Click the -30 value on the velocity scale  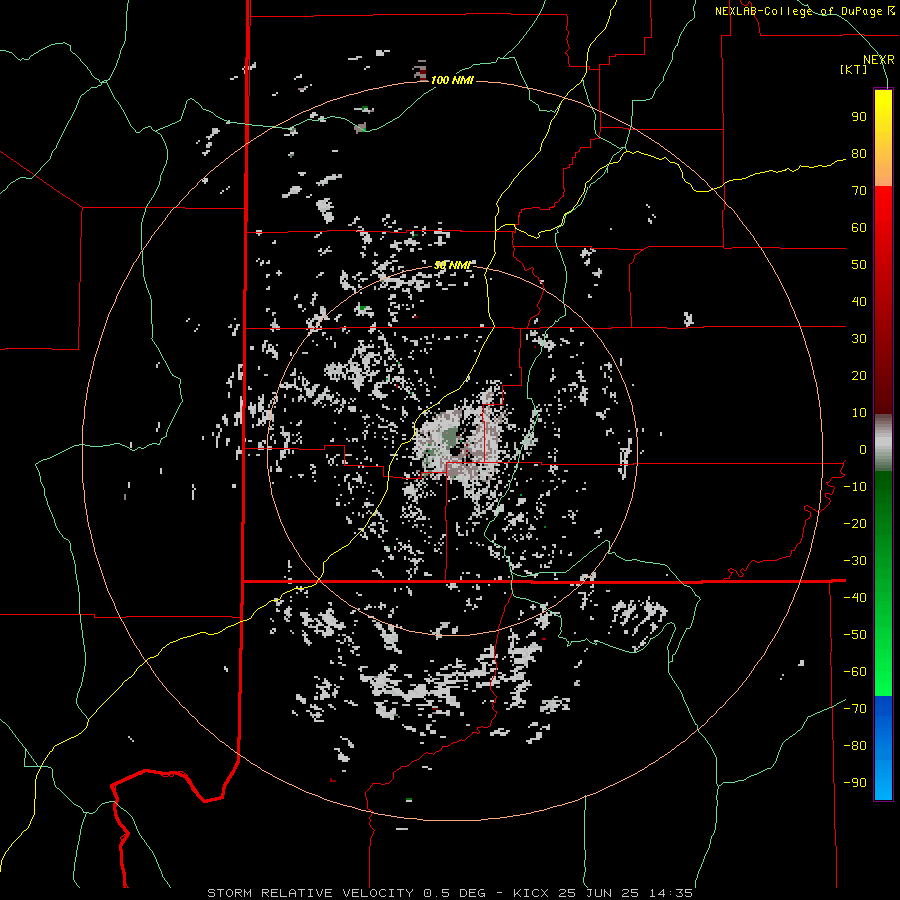click(x=855, y=561)
